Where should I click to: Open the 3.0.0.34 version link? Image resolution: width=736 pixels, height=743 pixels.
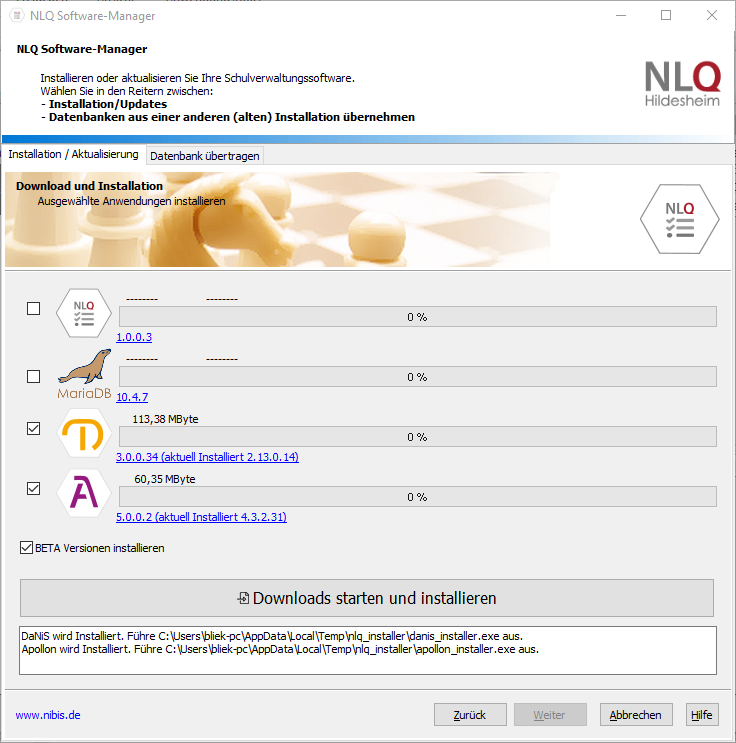coord(208,457)
